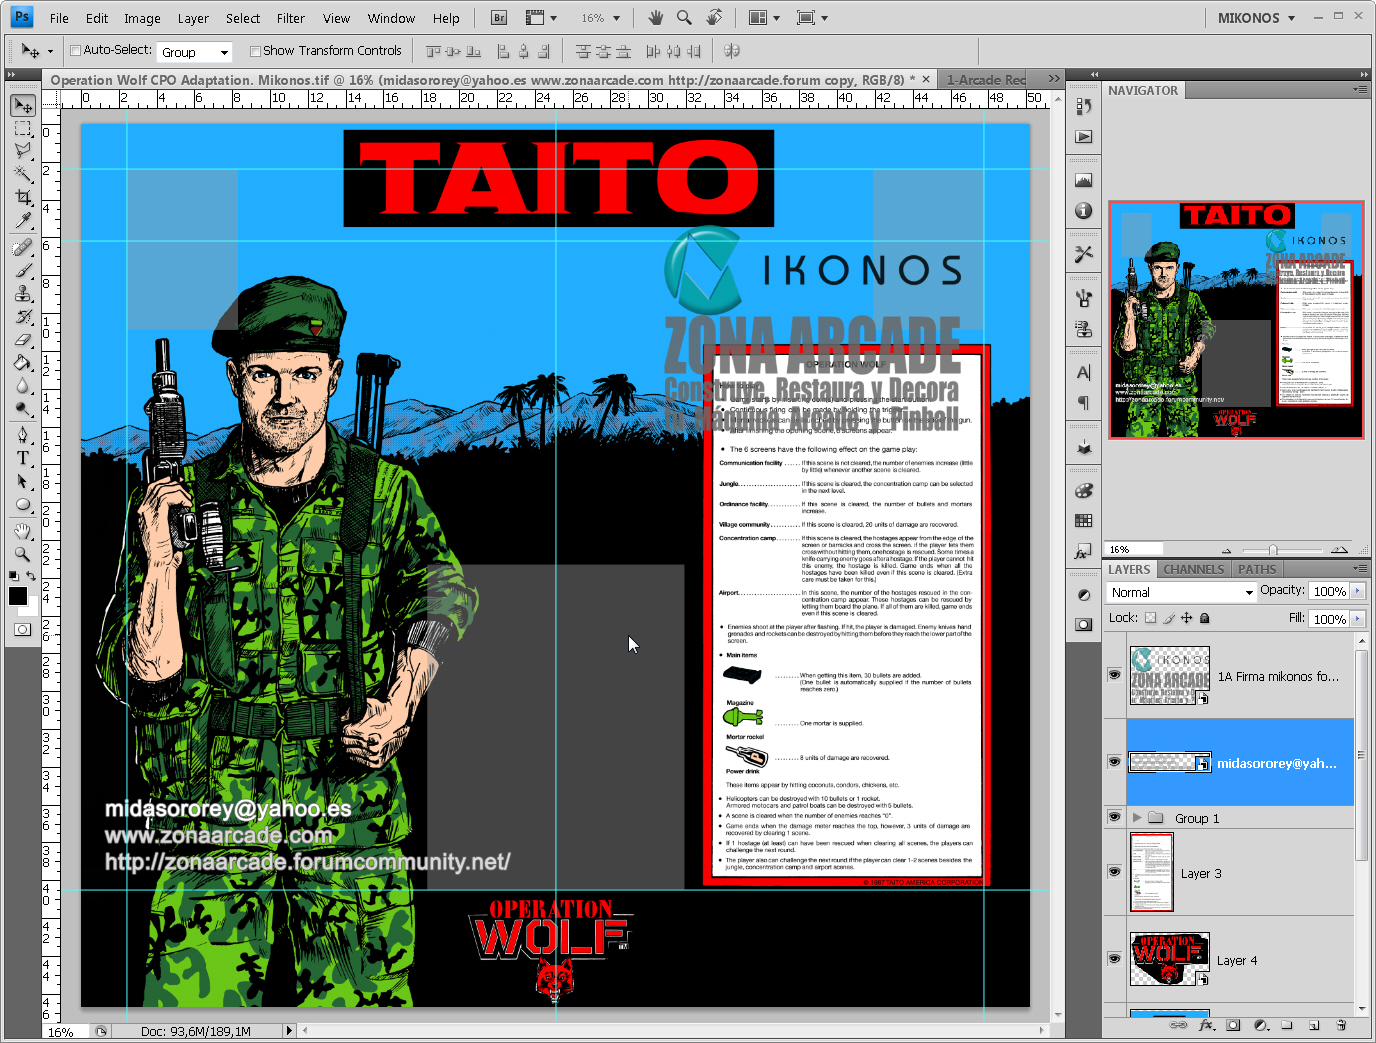The height and width of the screenshot is (1043, 1376).
Task: Expand the Group 1 folder
Action: coord(1136,817)
